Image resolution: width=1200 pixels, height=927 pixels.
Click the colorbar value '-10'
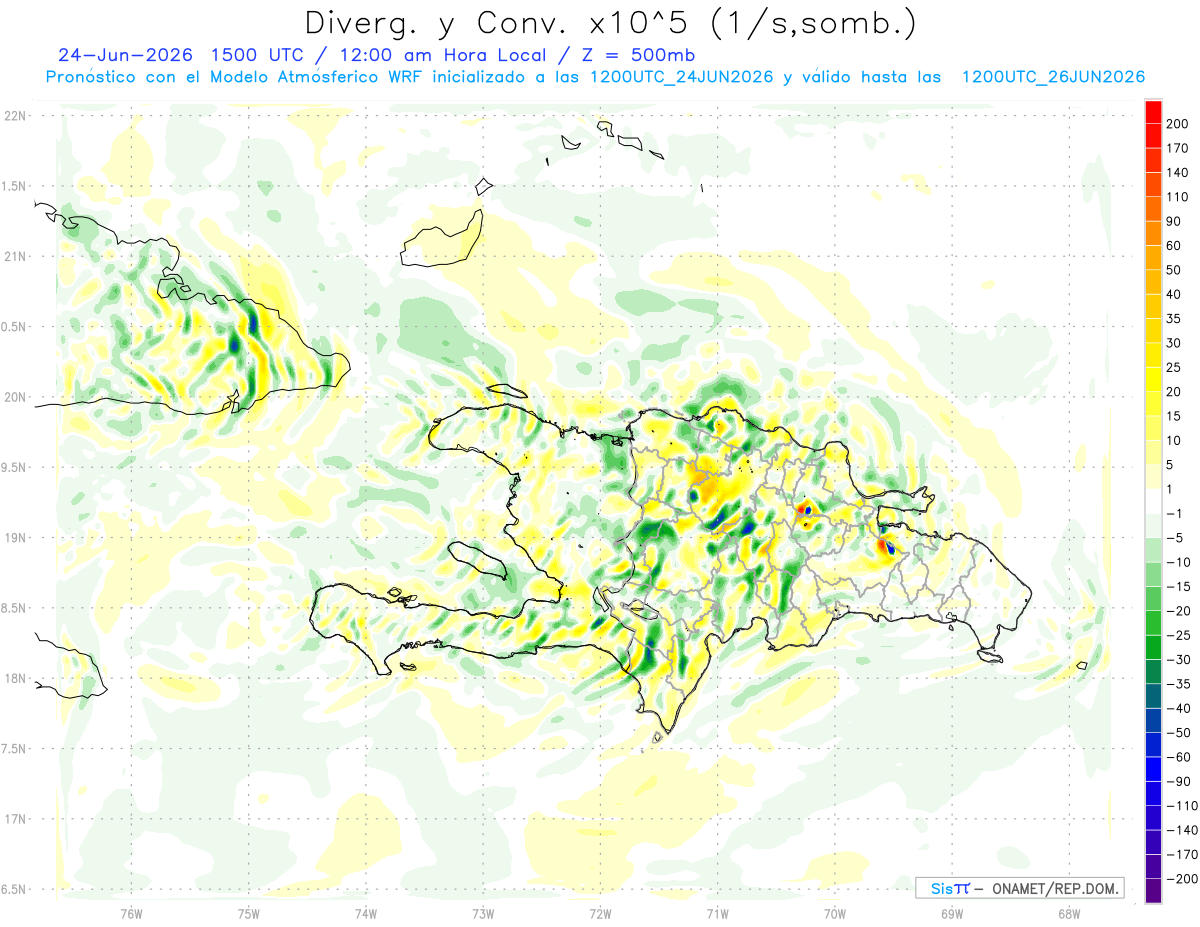click(x=1179, y=562)
